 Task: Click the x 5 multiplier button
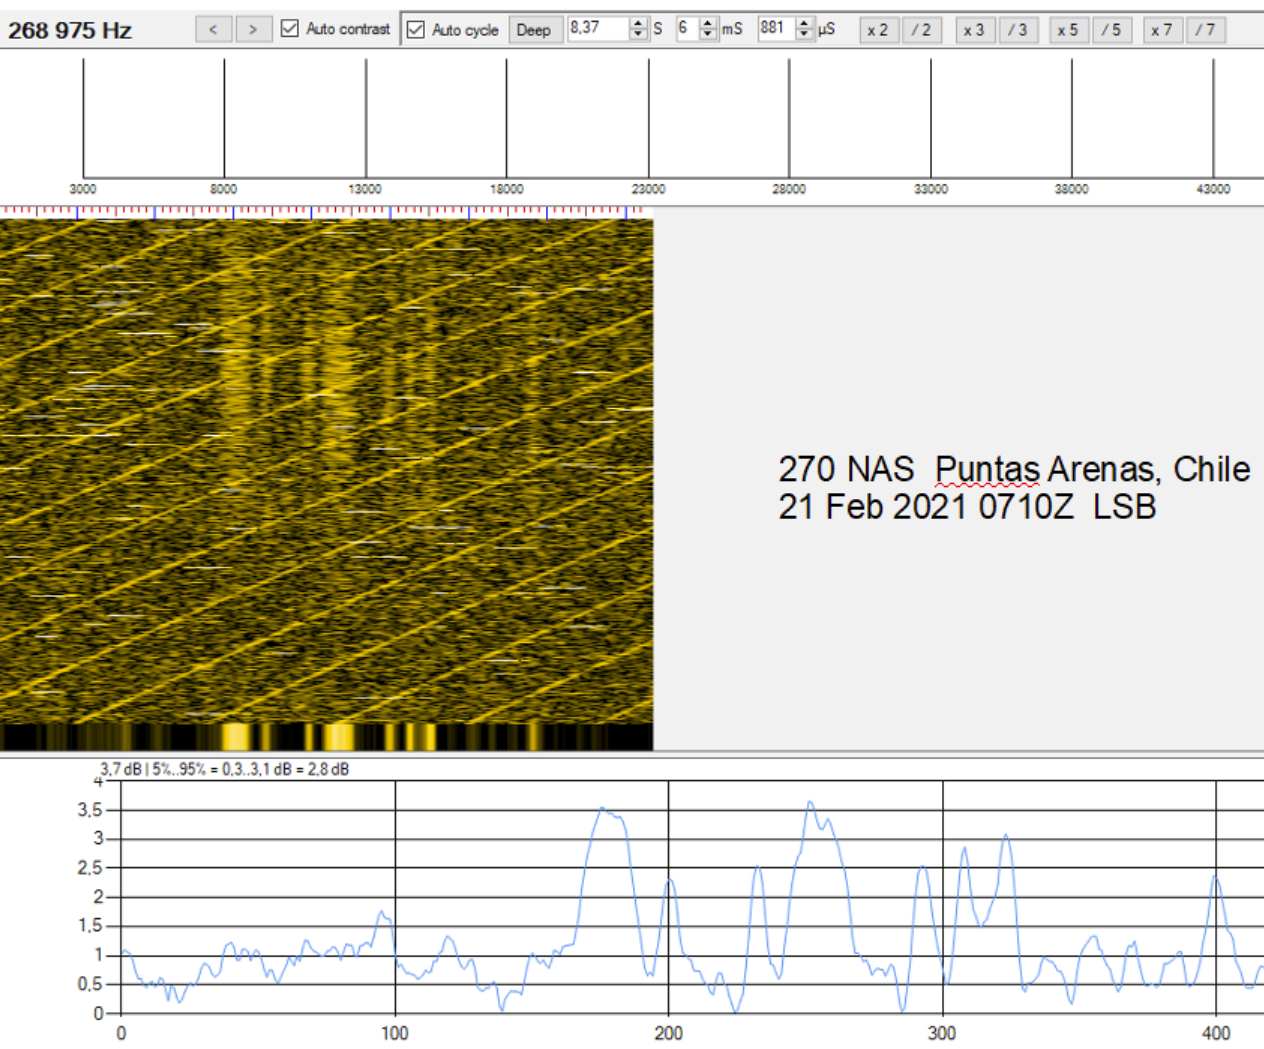click(1068, 30)
